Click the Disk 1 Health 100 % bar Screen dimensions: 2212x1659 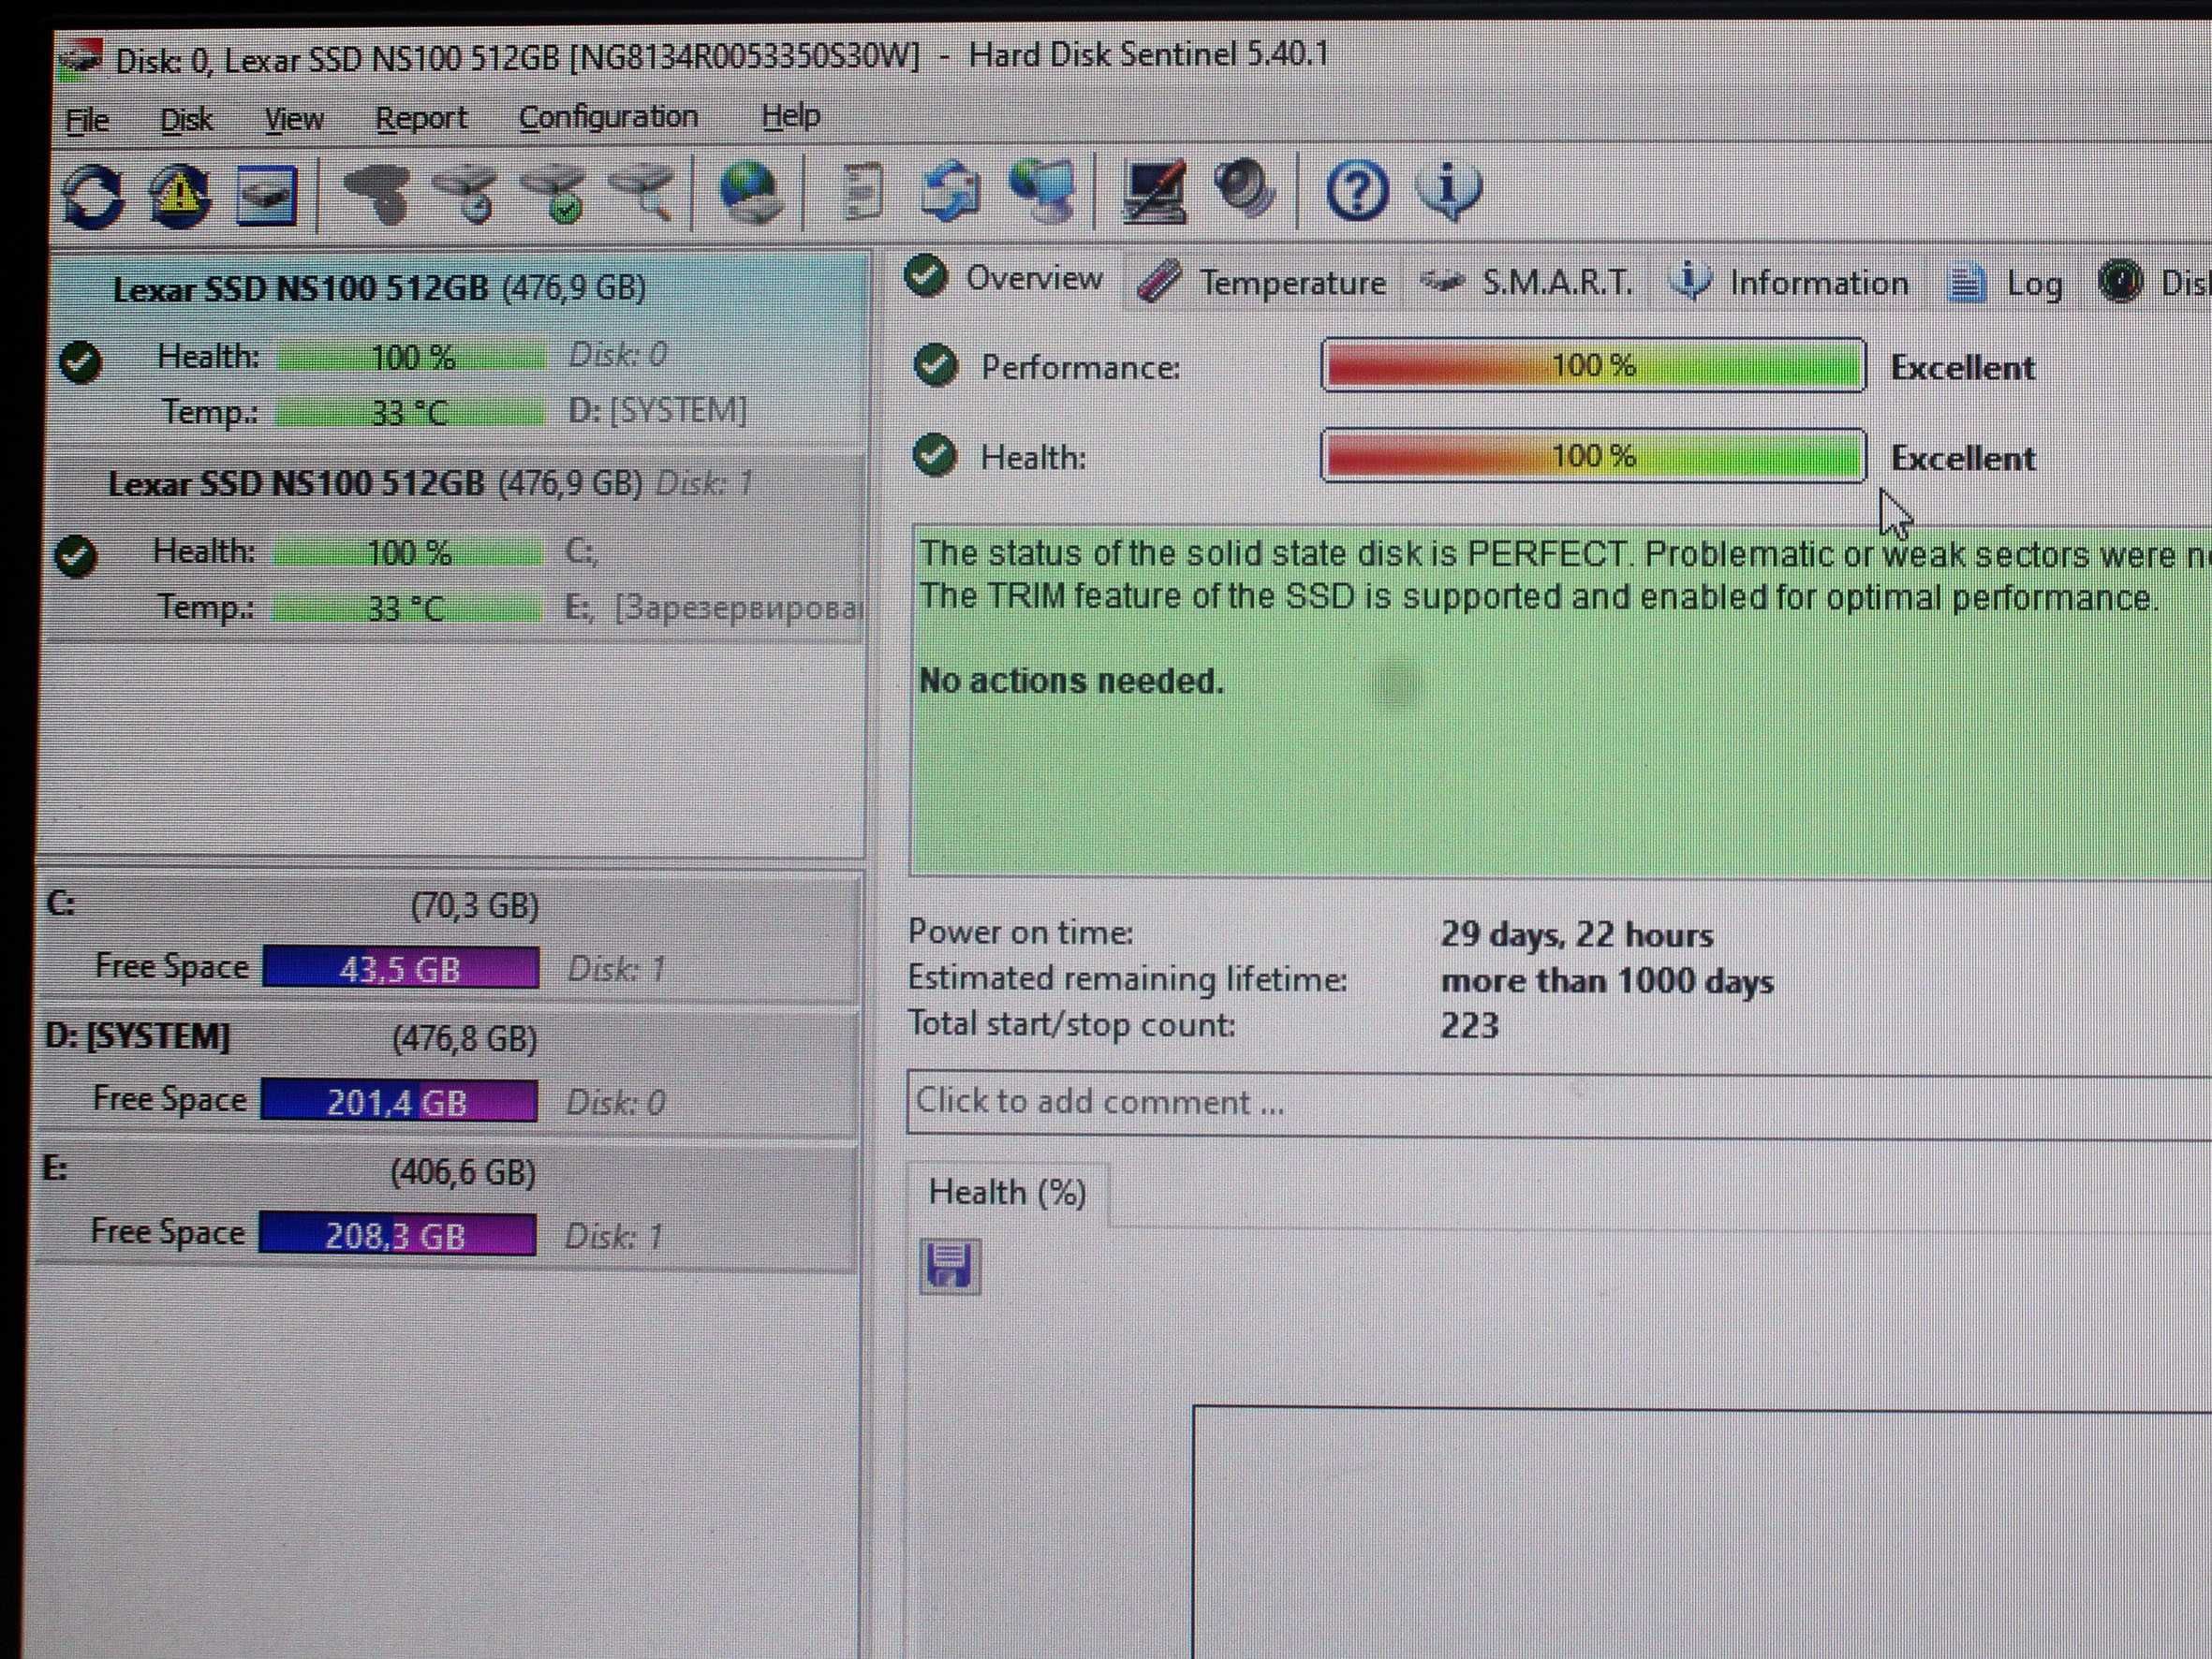408,552
